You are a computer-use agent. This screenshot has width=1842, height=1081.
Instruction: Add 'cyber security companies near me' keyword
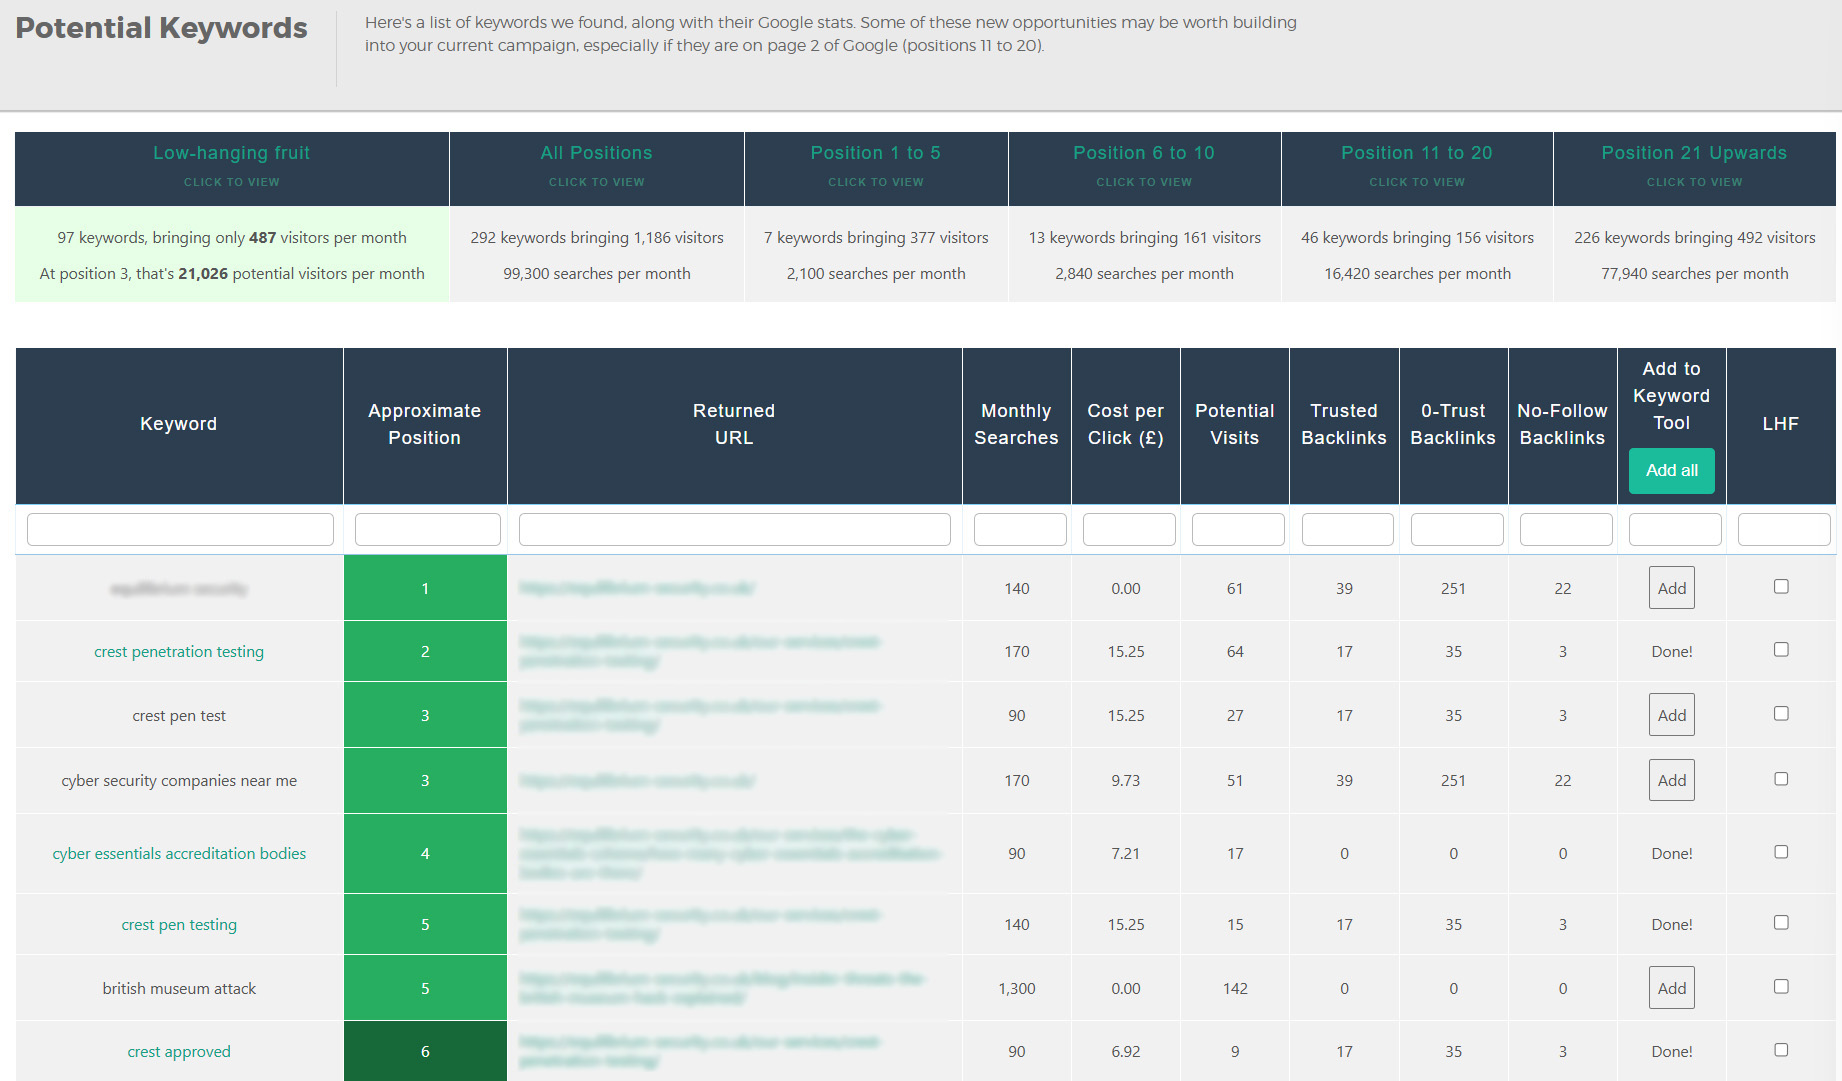(1671, 780)
